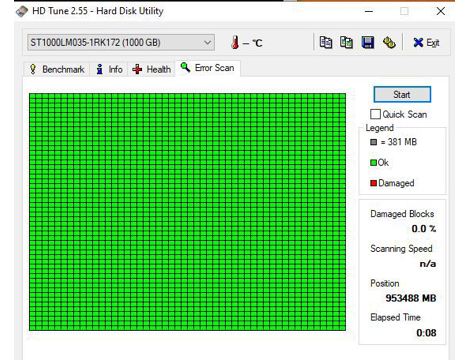The width and height of the screenshot is (468, 360).
Task: Click the red Damaged legend swatch
Action: (373, 183)
